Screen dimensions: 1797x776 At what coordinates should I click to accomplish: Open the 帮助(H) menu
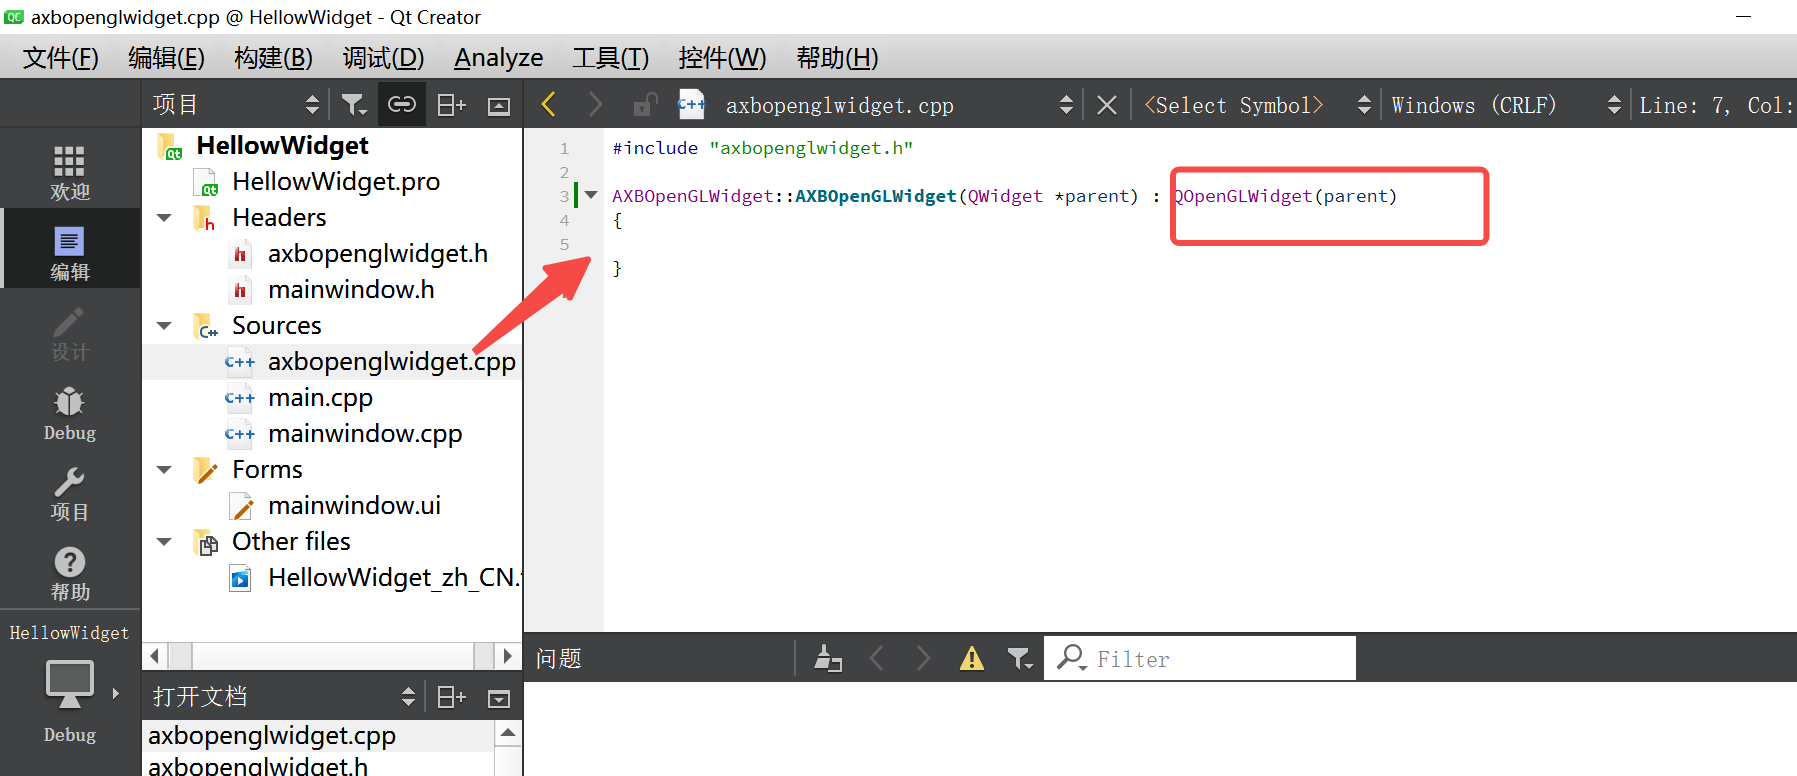[x=837, y=58]
